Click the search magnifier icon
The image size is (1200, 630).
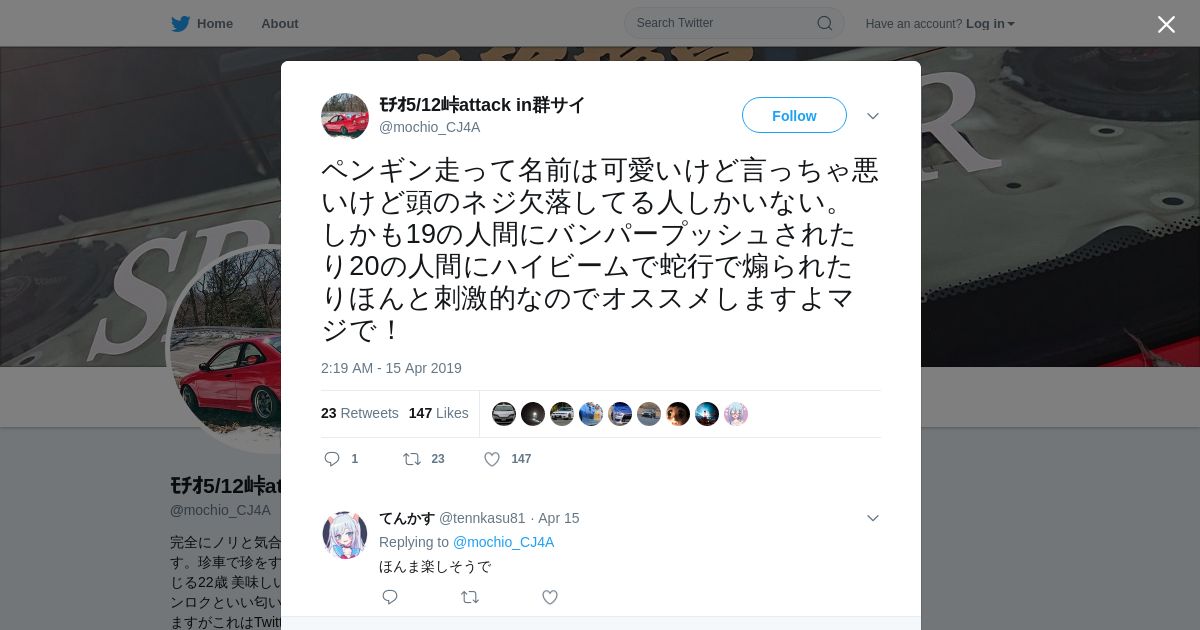click(825, 23)
